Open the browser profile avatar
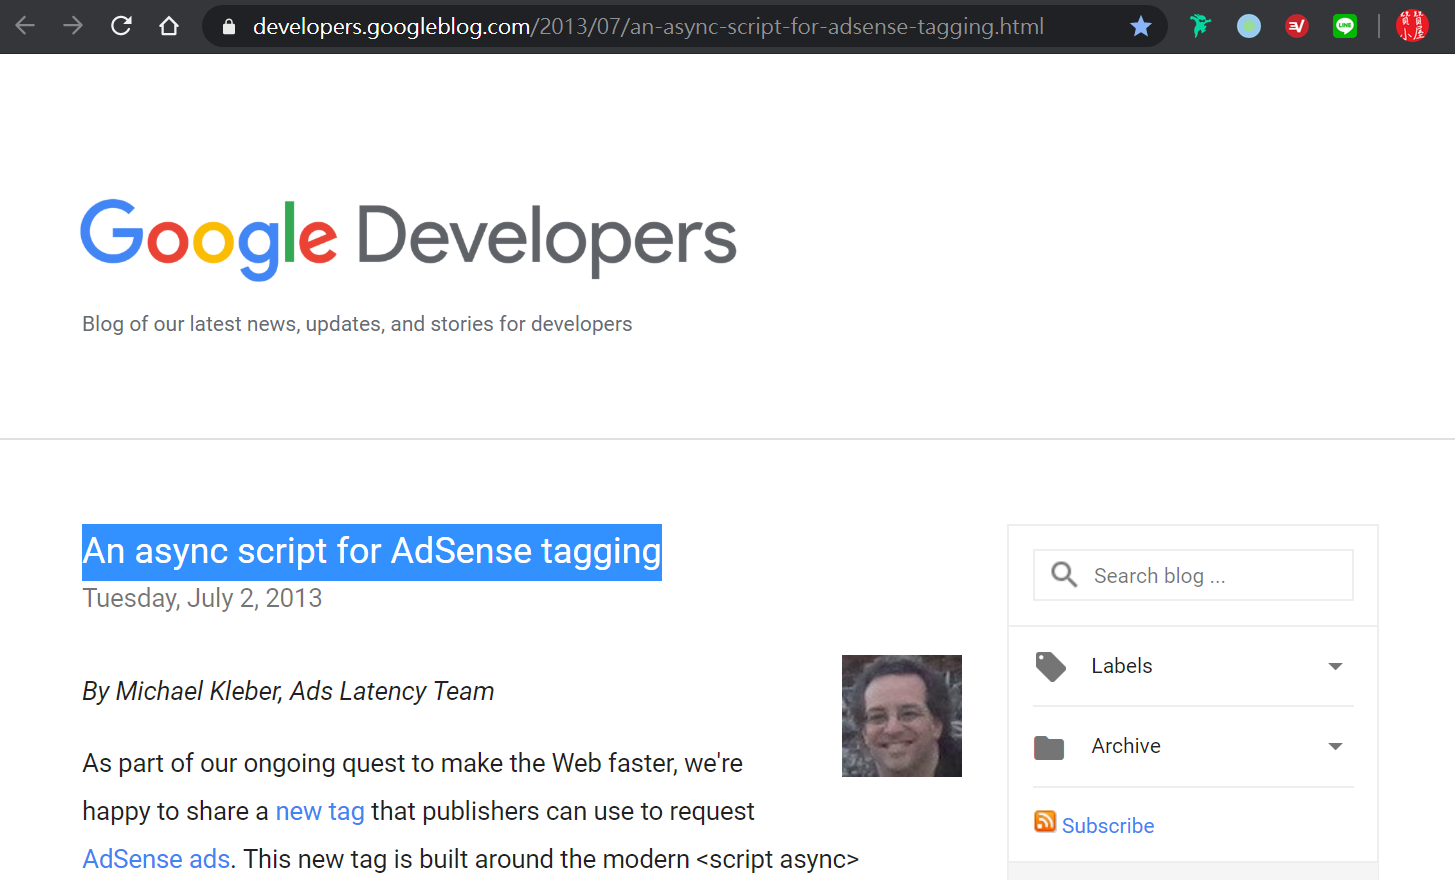The image size is (1455, 880). point(1412,26)
